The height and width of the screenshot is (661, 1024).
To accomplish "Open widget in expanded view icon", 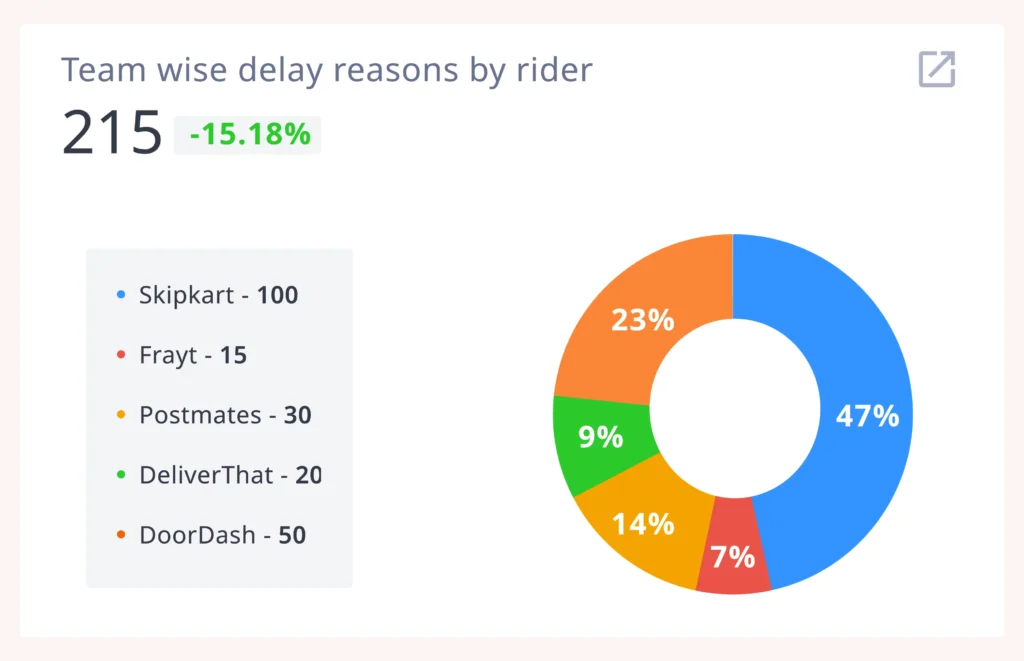I will (937, 70).
